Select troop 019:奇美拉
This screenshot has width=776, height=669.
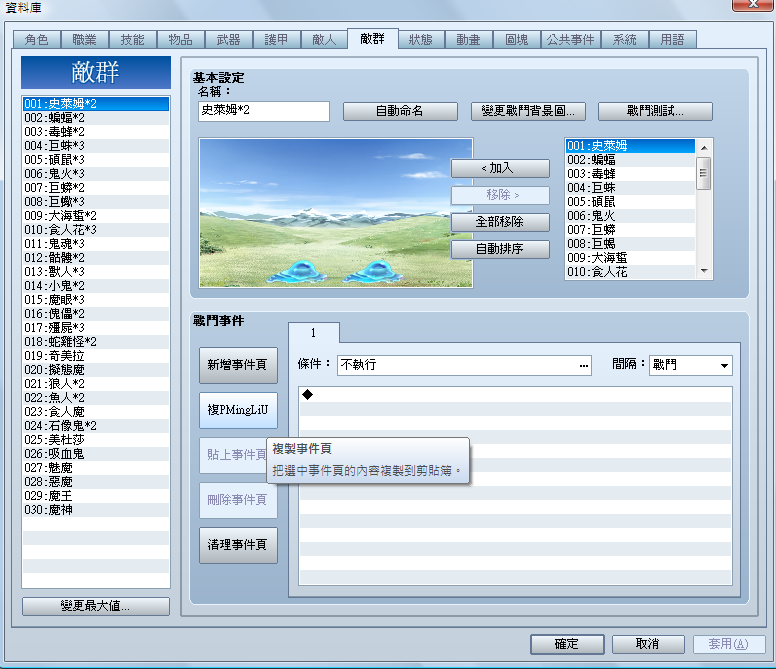[x=96, y=356]
